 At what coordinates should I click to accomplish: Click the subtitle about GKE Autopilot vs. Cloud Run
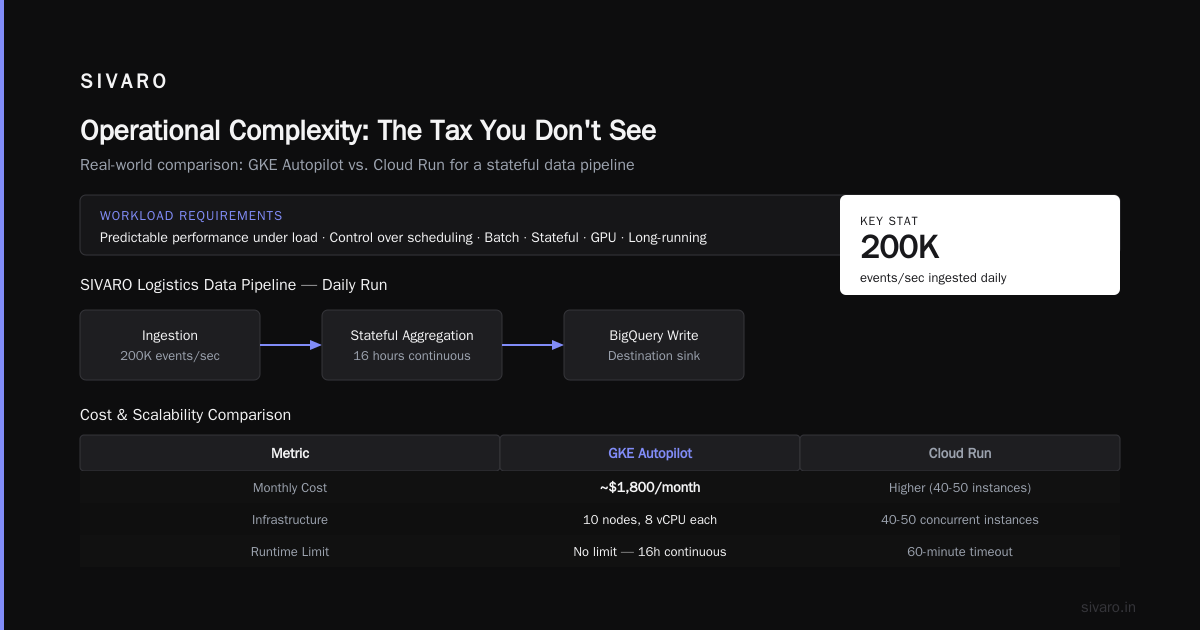coord(357,165)
